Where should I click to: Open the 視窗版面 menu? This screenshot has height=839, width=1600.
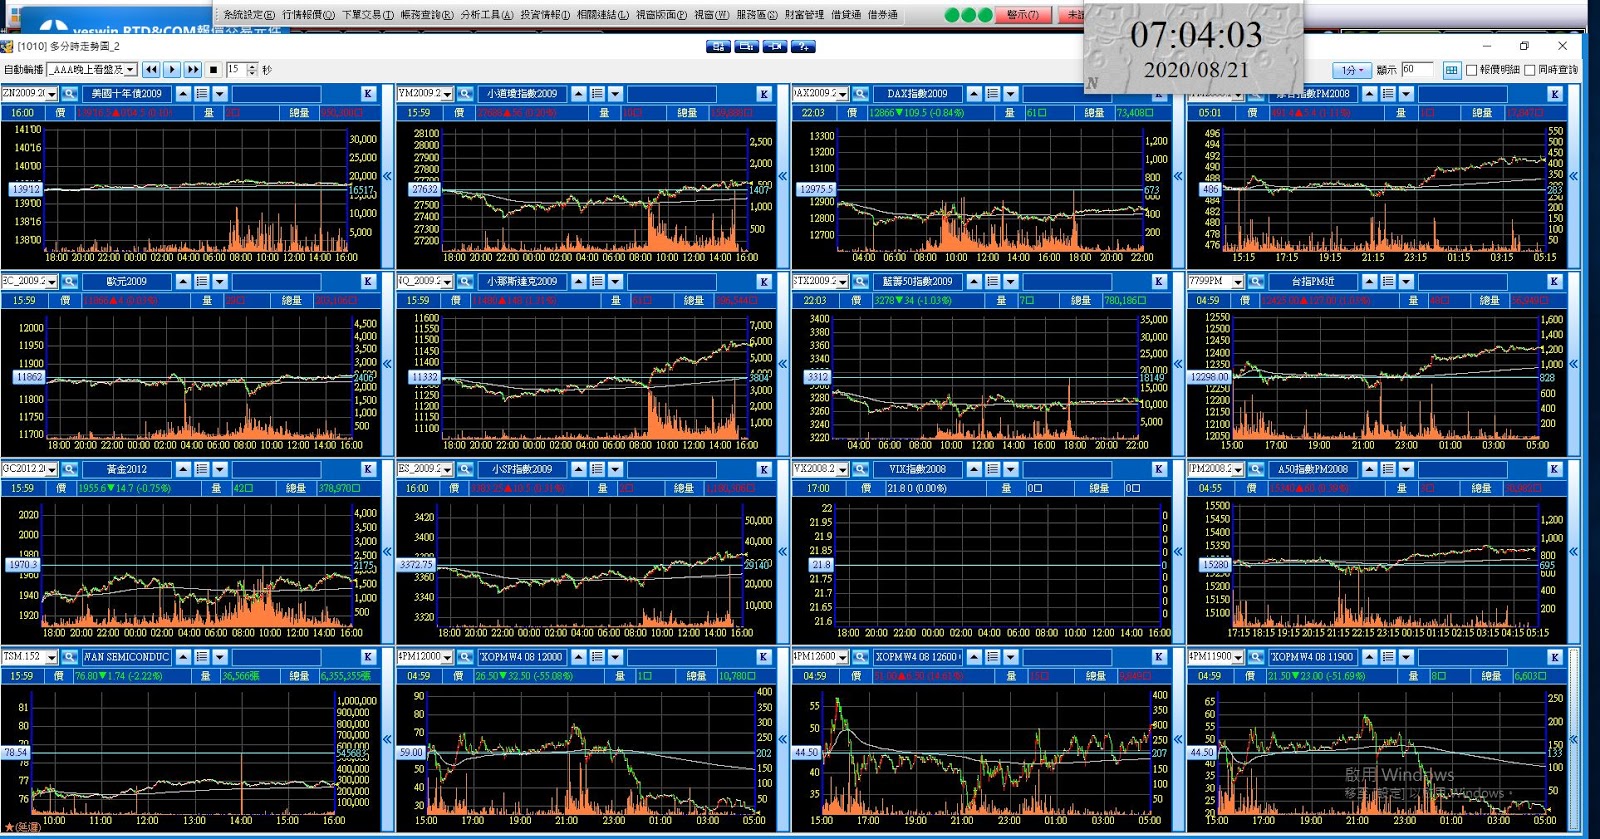pyautogui.click(x=661, y=15)
